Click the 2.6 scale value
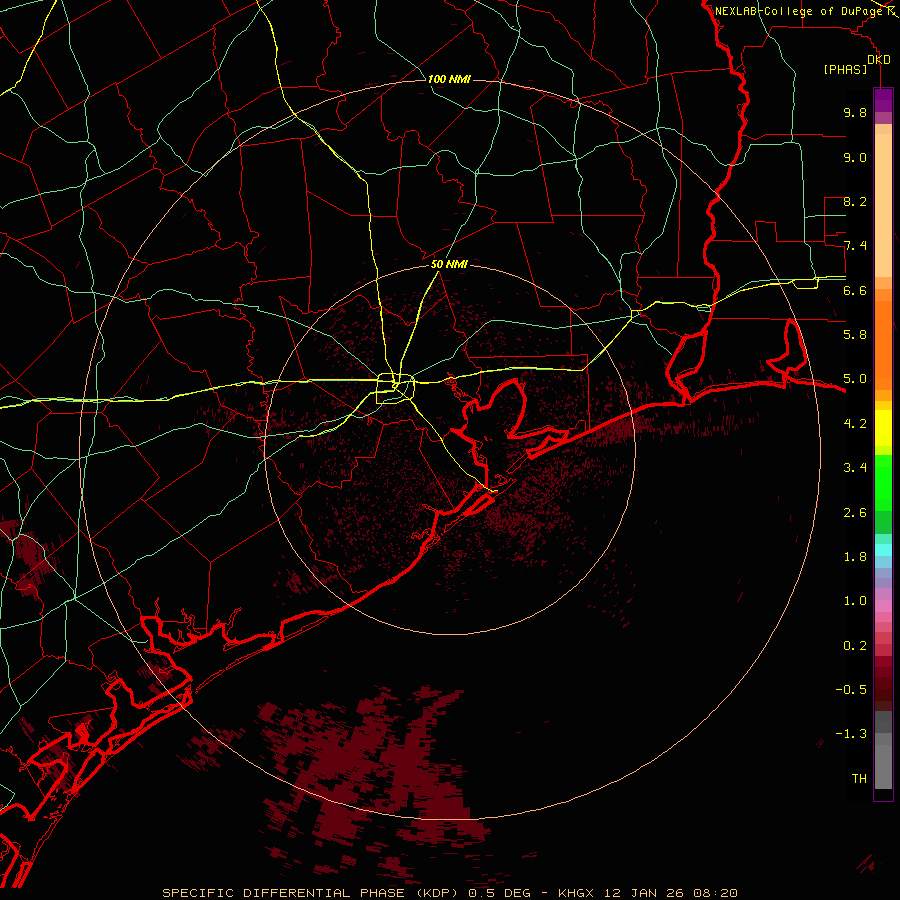Screen dimensions: 900x900 (855, 512)
